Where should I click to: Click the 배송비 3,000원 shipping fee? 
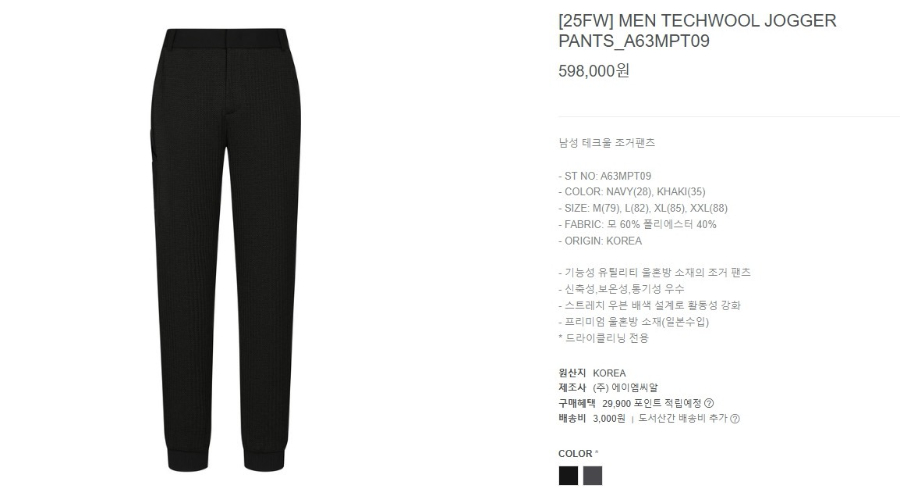coord(592,418)
